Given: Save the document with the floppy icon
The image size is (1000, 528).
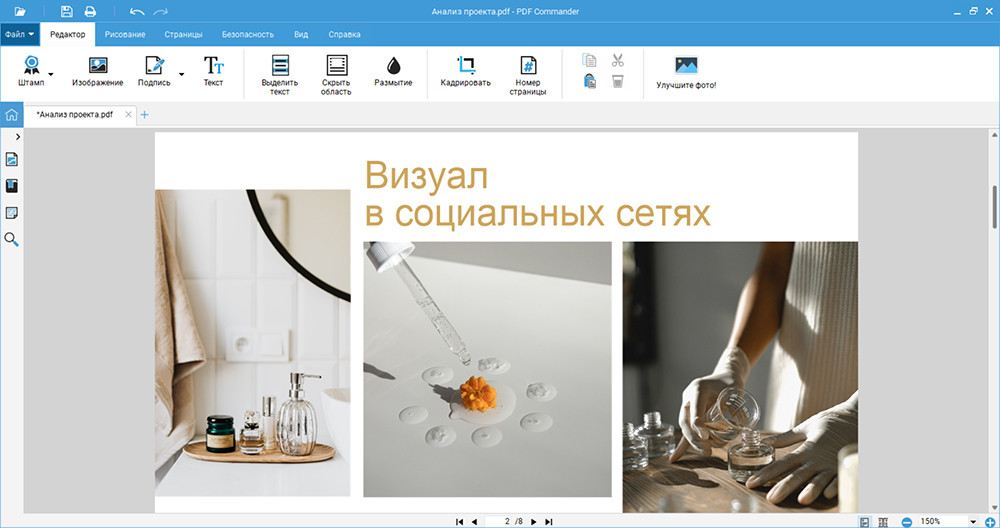Looking at the screenshot, I should [66, 11].
